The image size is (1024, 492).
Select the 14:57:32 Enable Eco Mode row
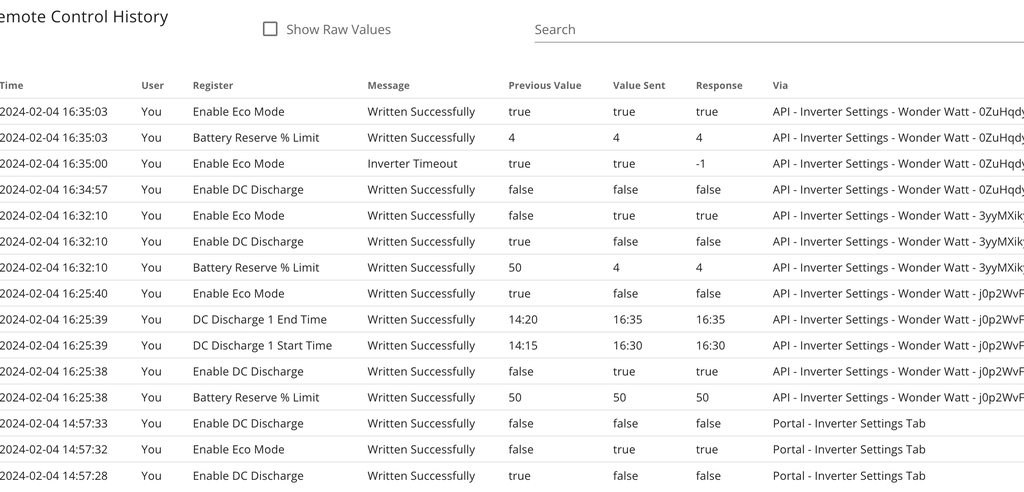(x=238, y=450)
